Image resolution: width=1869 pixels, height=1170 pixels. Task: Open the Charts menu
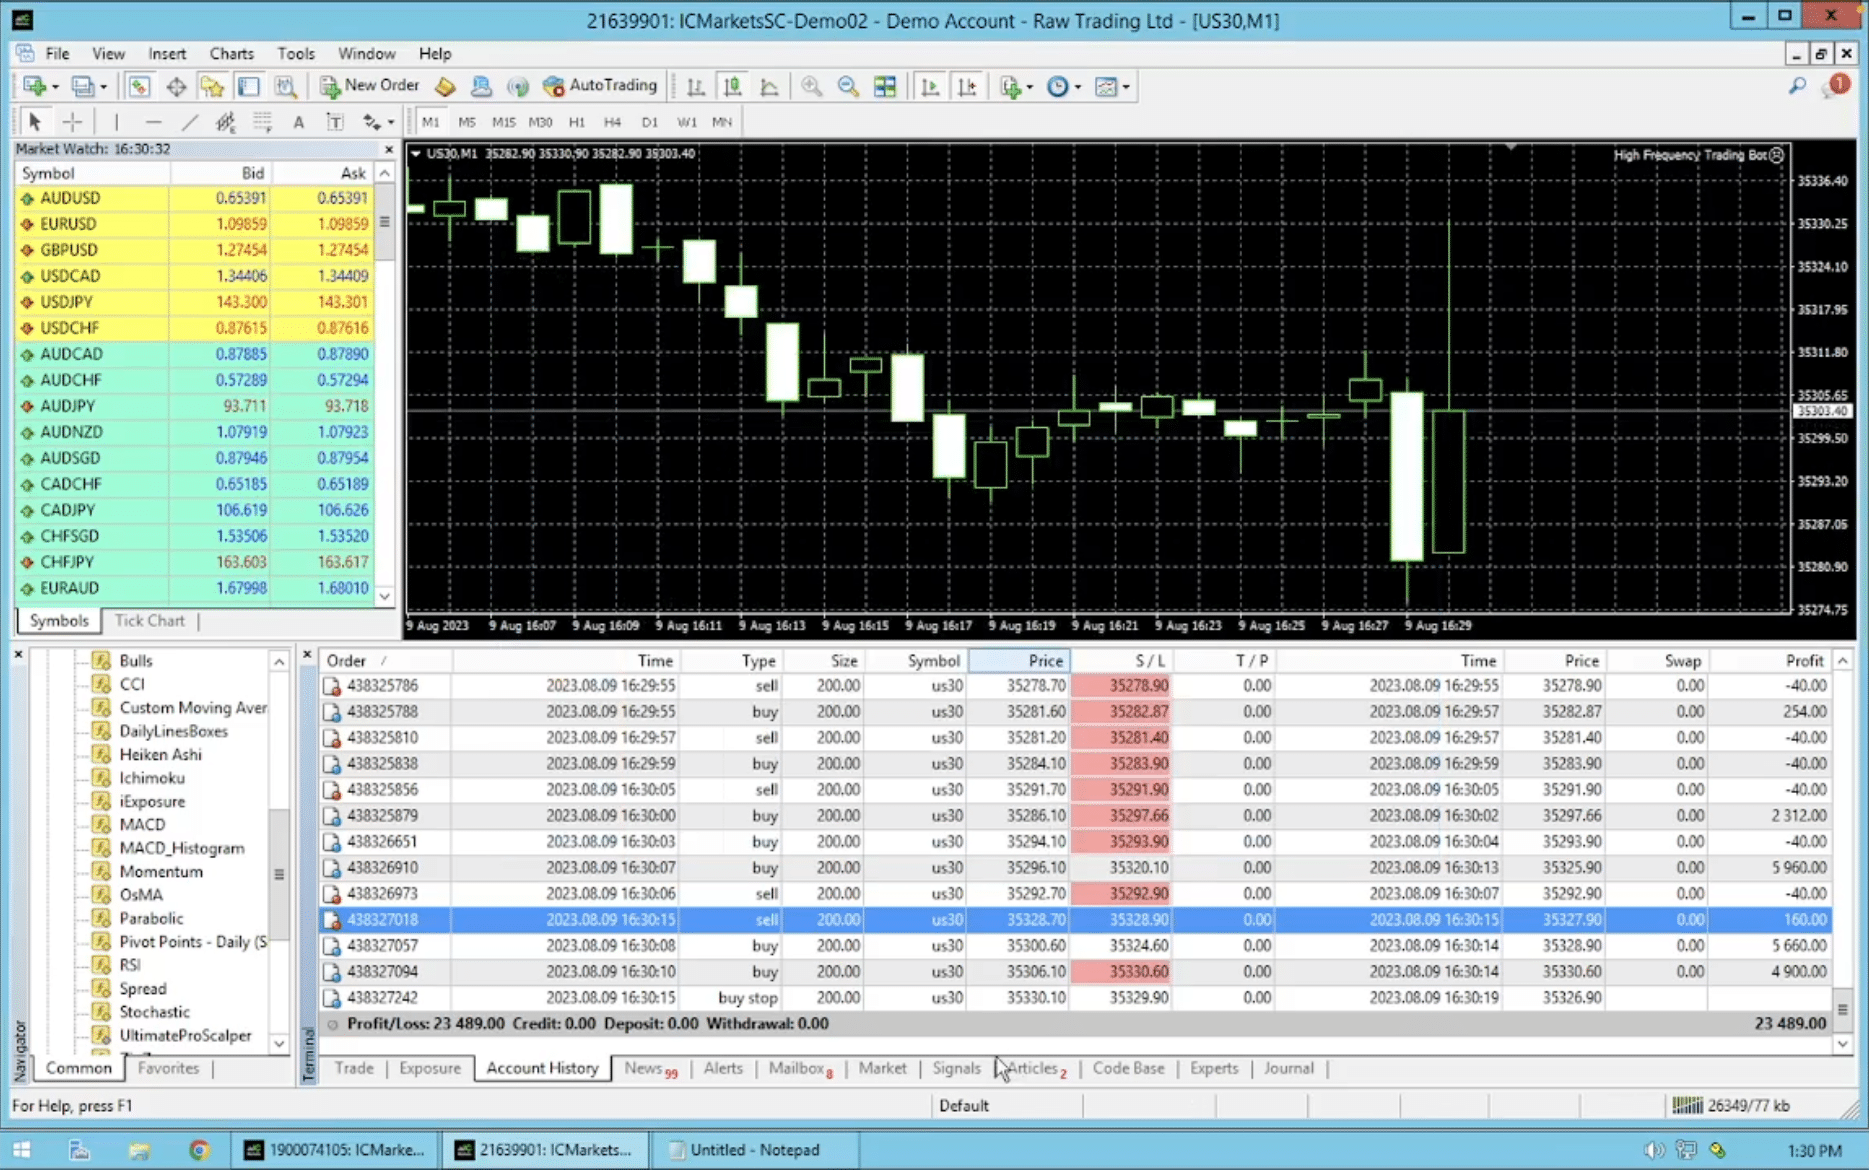[x=231, y=54]
